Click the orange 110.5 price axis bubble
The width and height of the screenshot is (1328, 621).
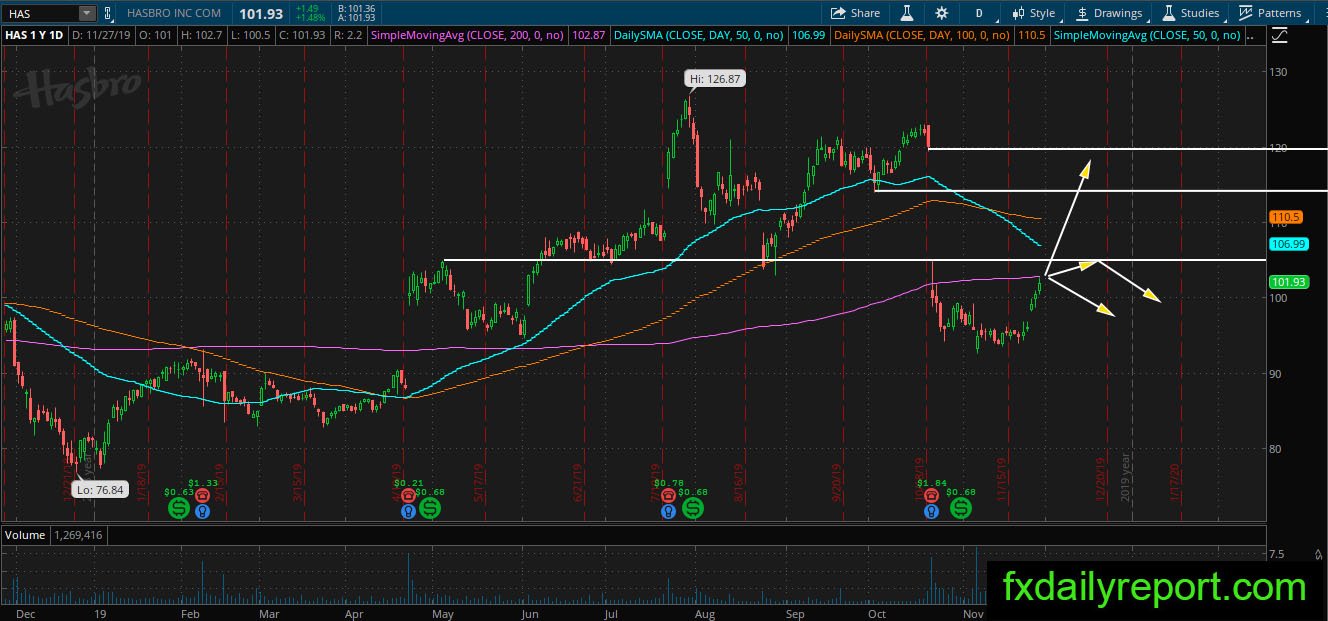(1284, 217)
